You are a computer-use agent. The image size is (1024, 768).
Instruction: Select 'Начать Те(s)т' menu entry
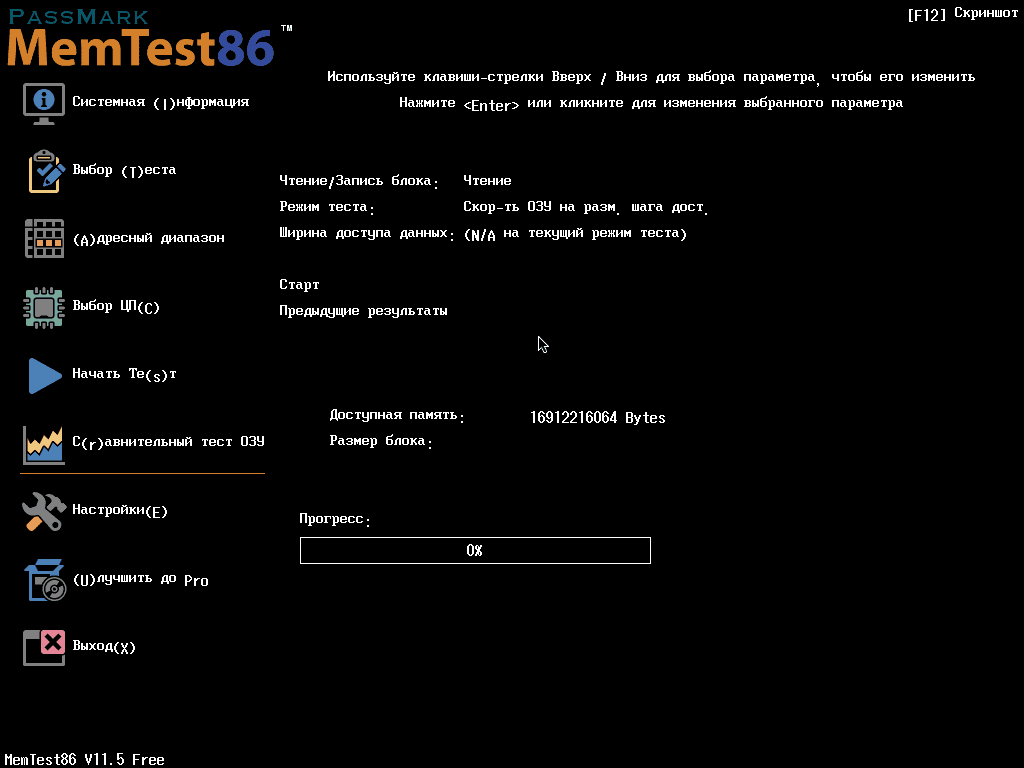[x=124, y=374]
